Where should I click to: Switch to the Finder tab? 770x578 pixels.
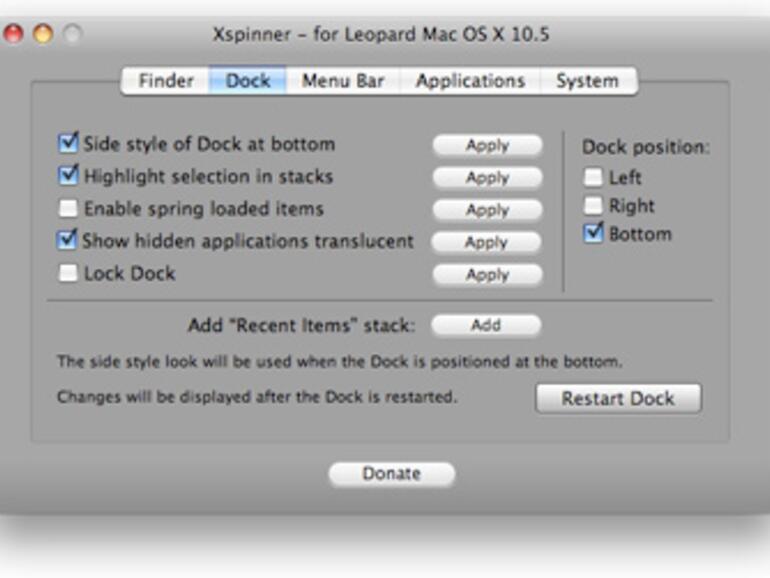166,81
